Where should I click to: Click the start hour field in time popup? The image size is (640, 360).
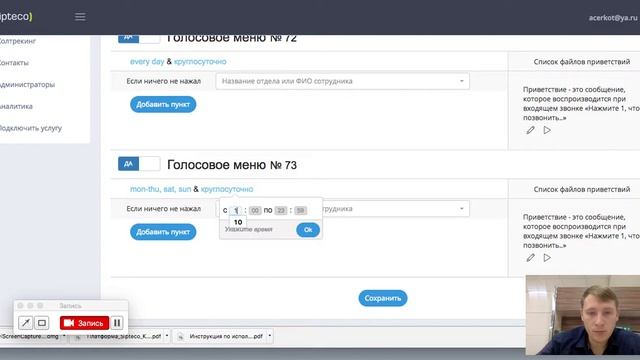coord(236,210)
